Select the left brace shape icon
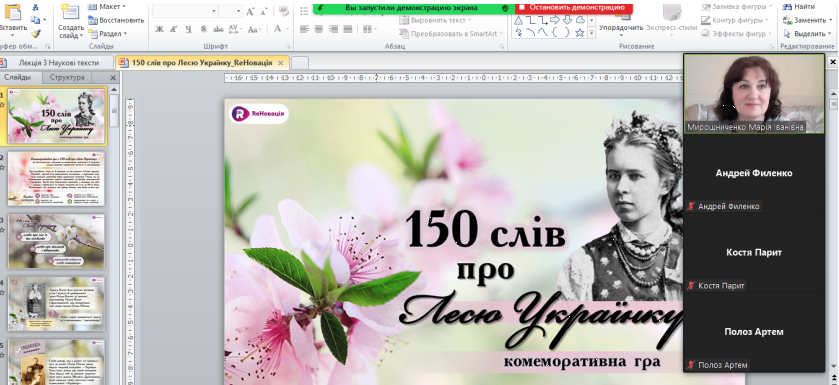 point(555,33)
